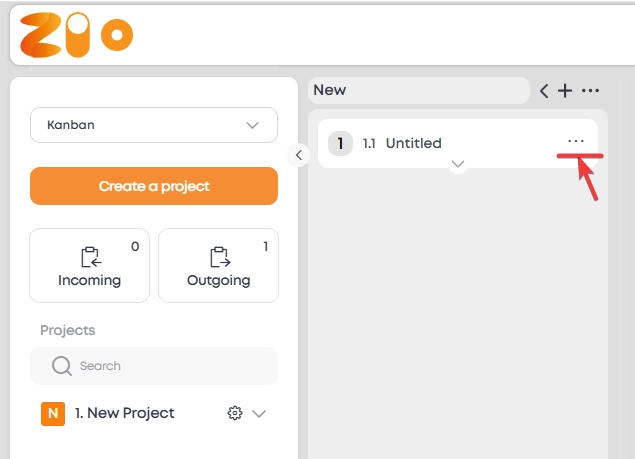Open the Kanban view dropdown

(153, 125)
